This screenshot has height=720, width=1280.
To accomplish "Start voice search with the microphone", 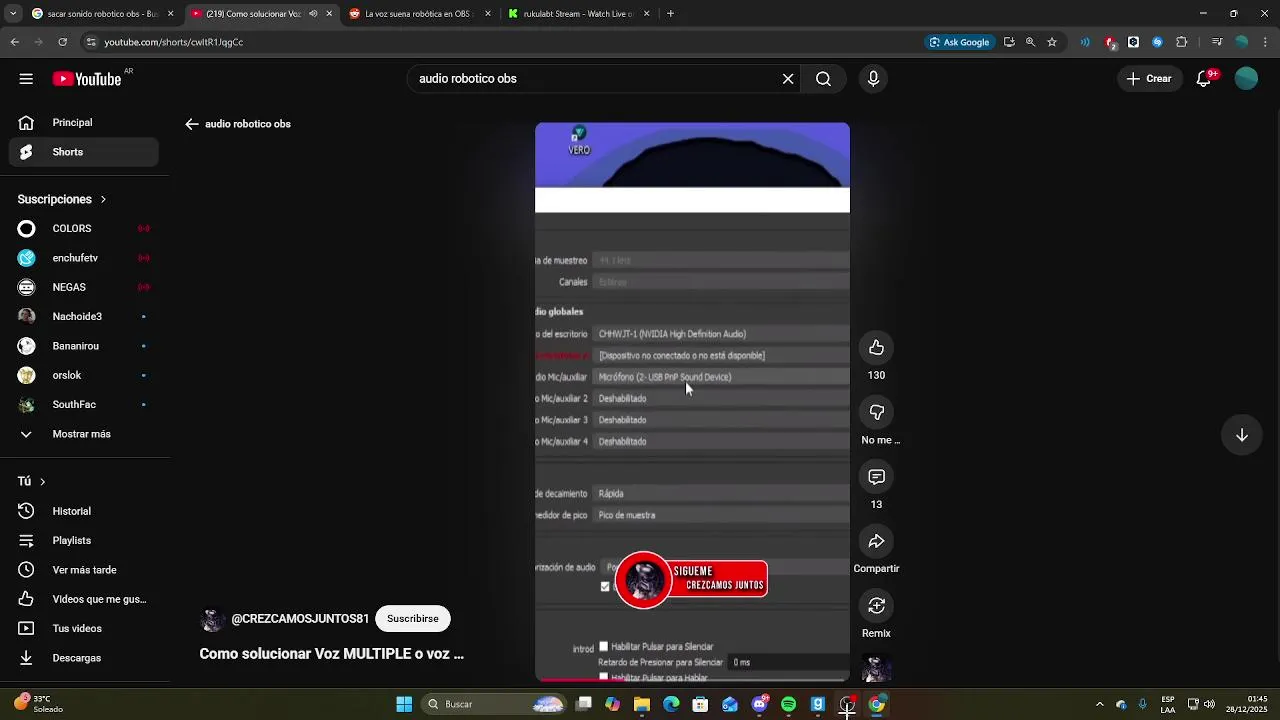I will point(873,79).
